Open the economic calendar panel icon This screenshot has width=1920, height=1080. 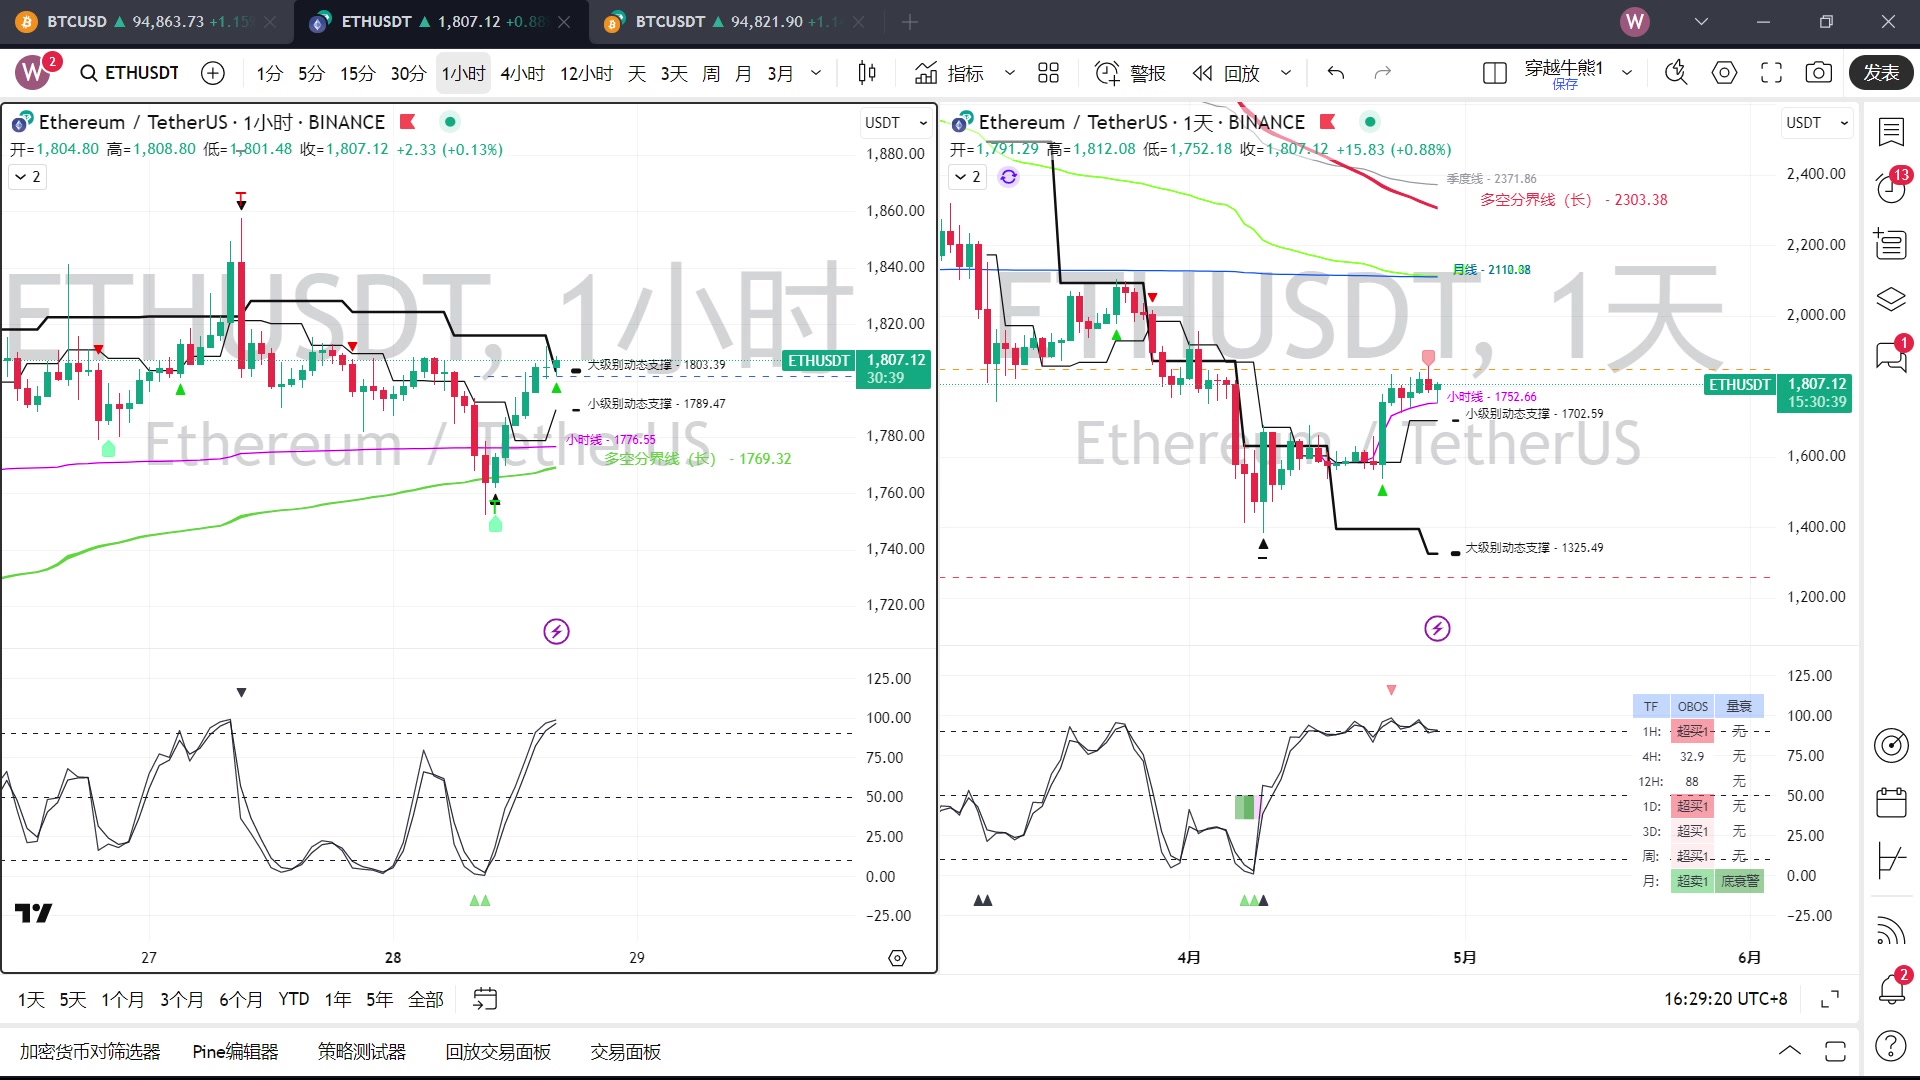pyautogui.click(x=1890, y=802)
